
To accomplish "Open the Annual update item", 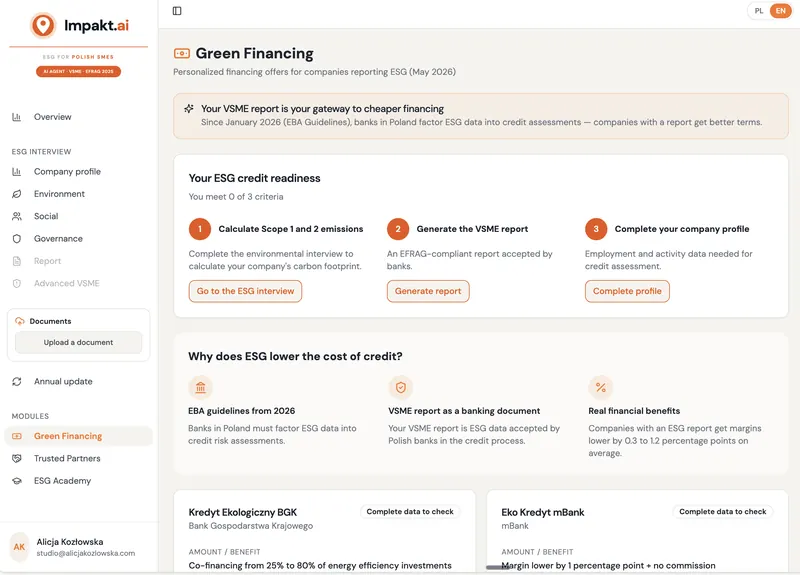I will 79,382.
